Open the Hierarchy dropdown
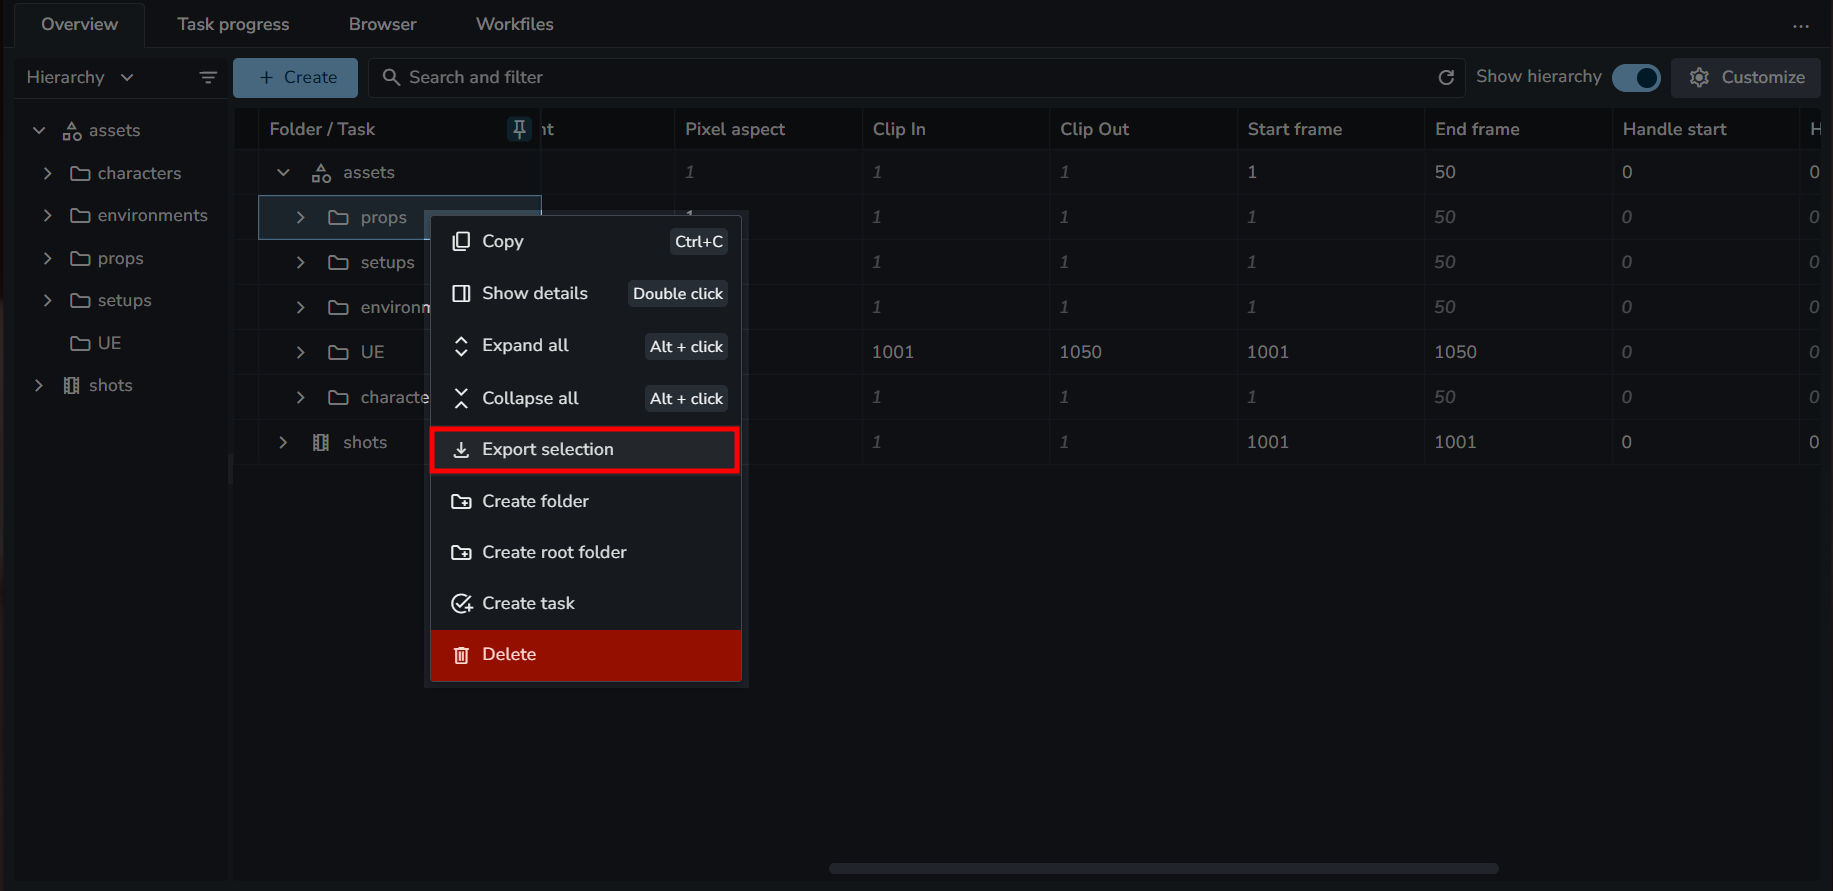This screenshot has height=891, width=1833. (x=80, y=77)
